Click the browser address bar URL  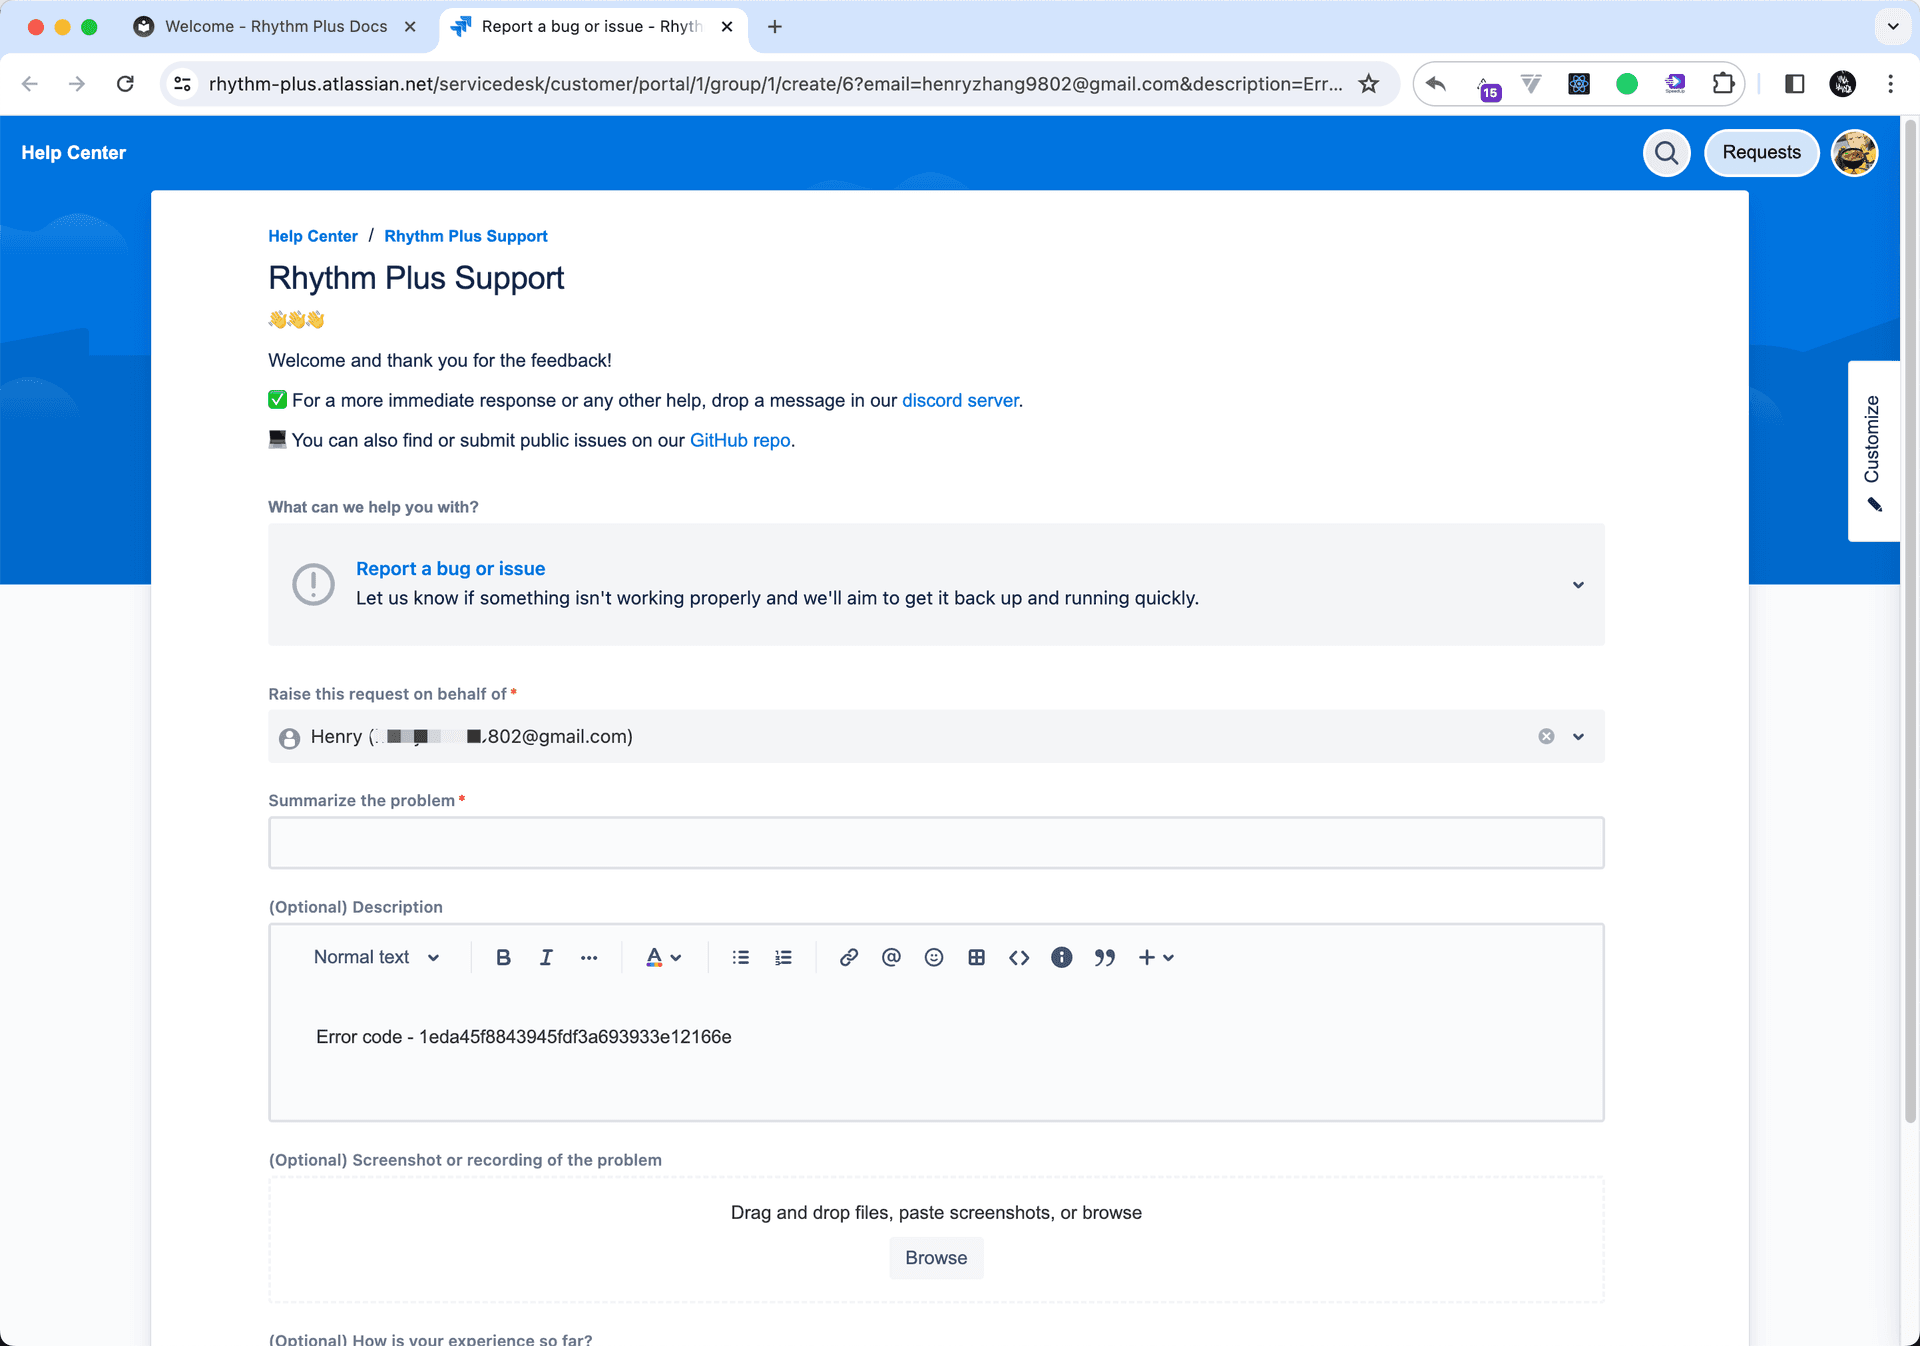tap(775, 84)
